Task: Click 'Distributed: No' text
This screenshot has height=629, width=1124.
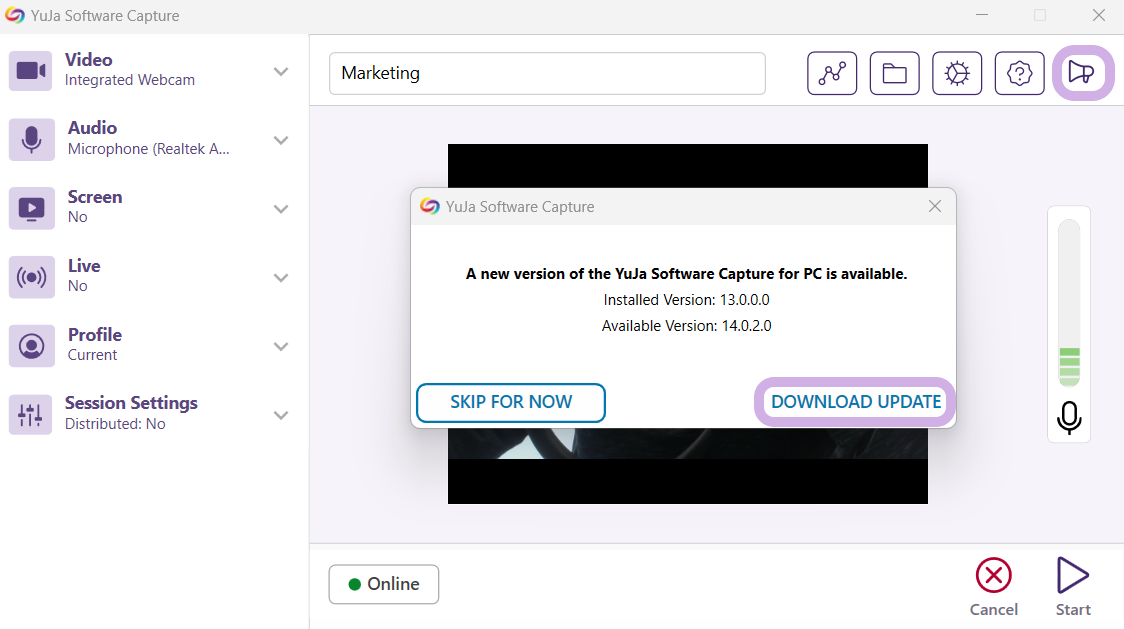Action: click(115, 424)
